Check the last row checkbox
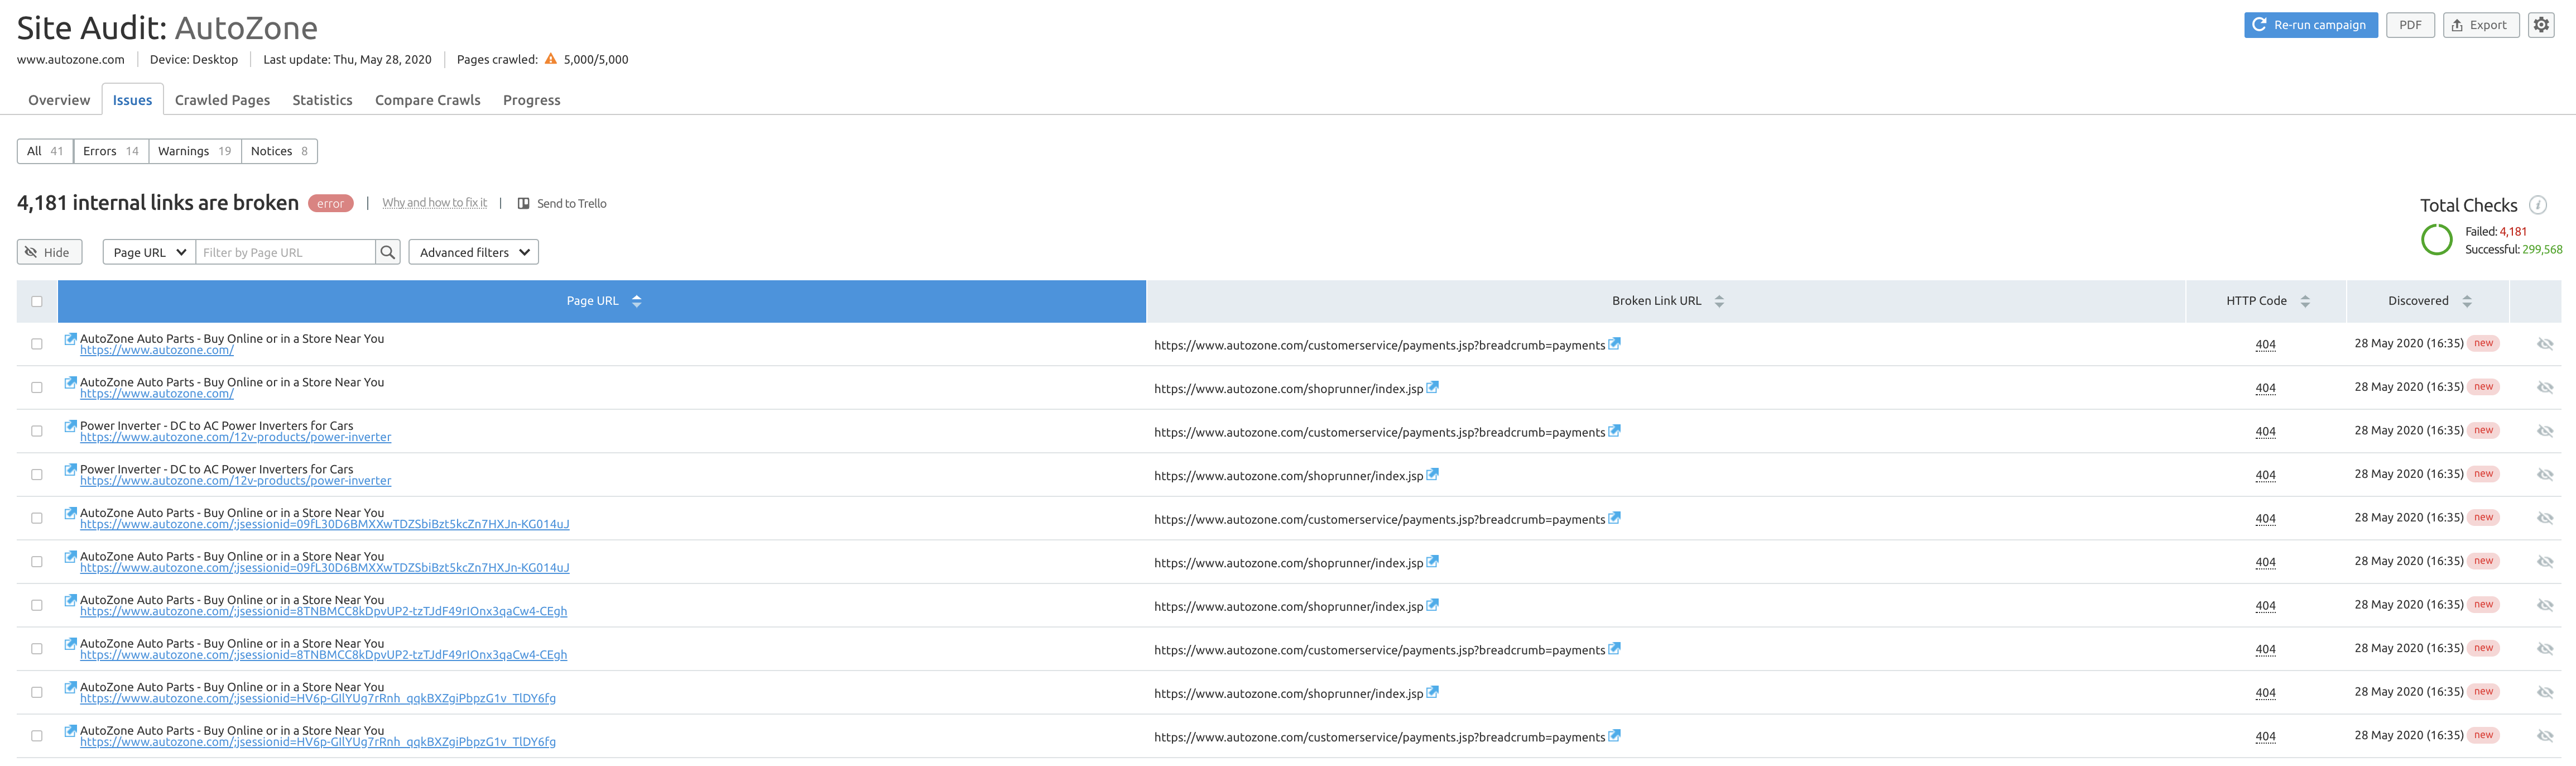Screen dimensions: 2576x766 37,736
